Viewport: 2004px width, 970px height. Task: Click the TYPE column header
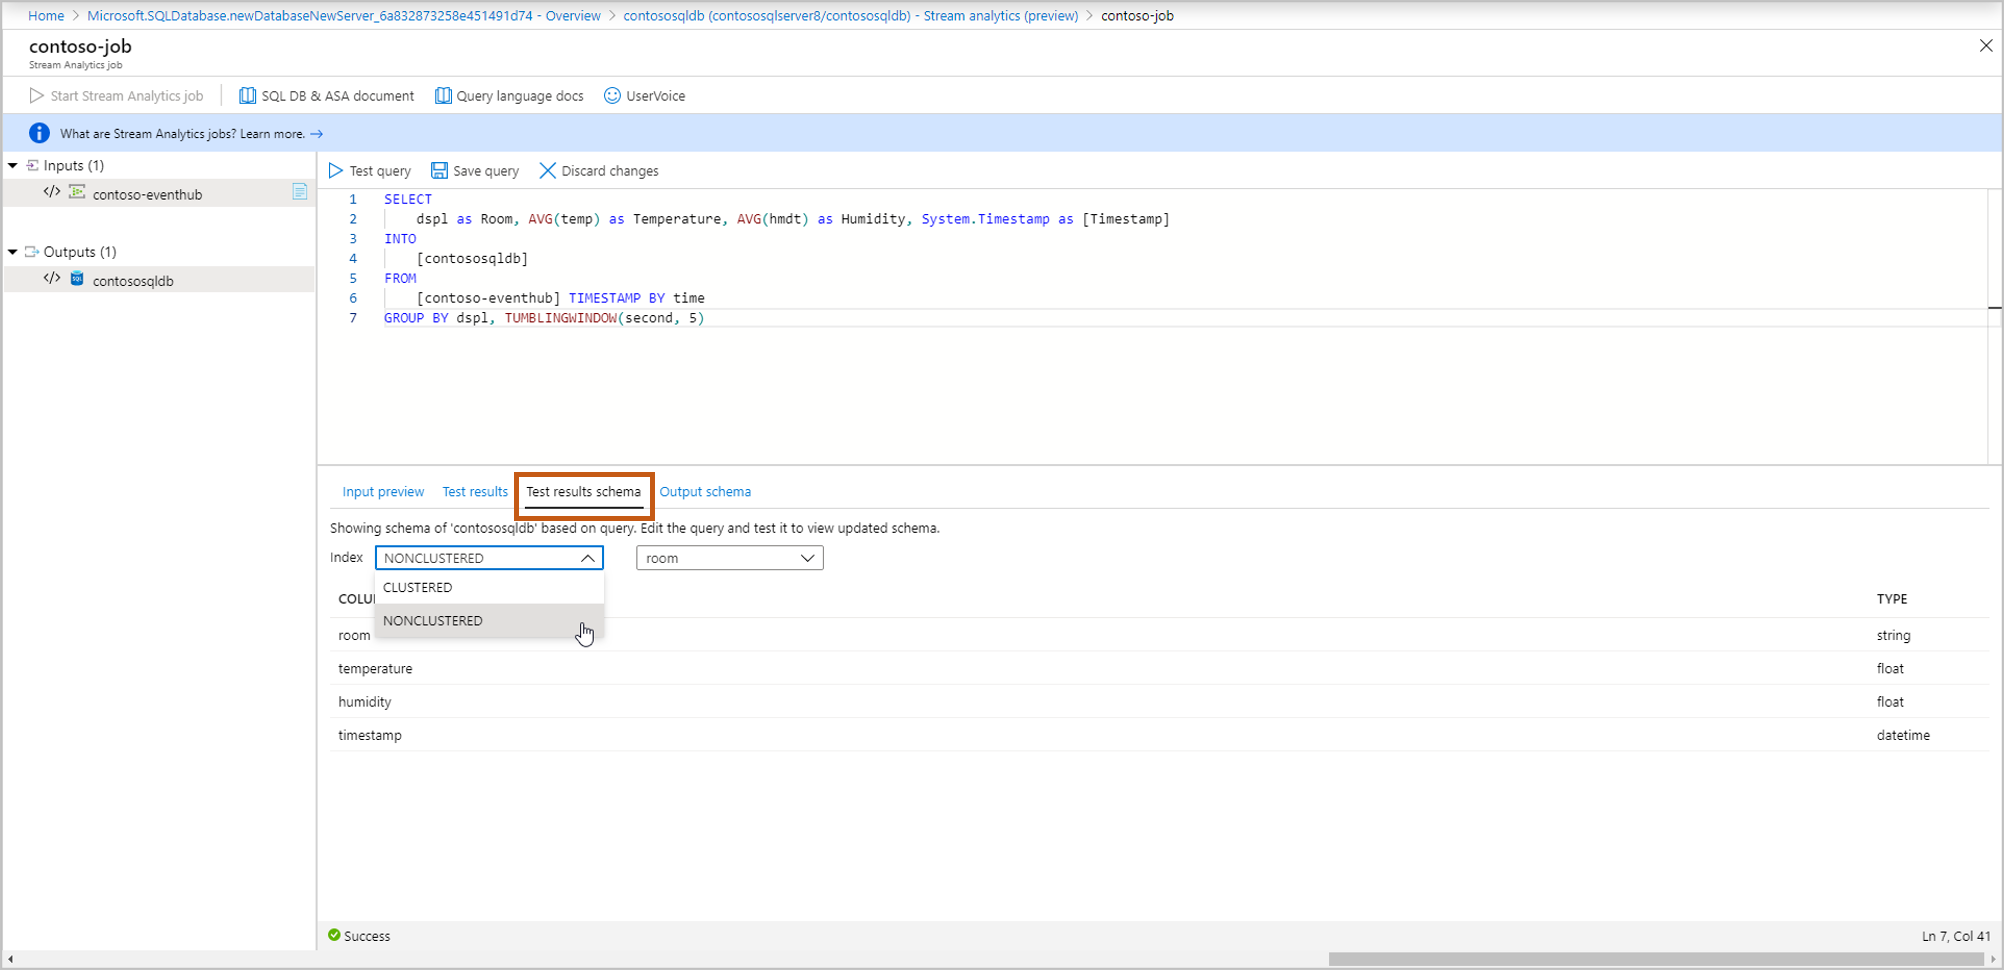[x=1892, y=599]
